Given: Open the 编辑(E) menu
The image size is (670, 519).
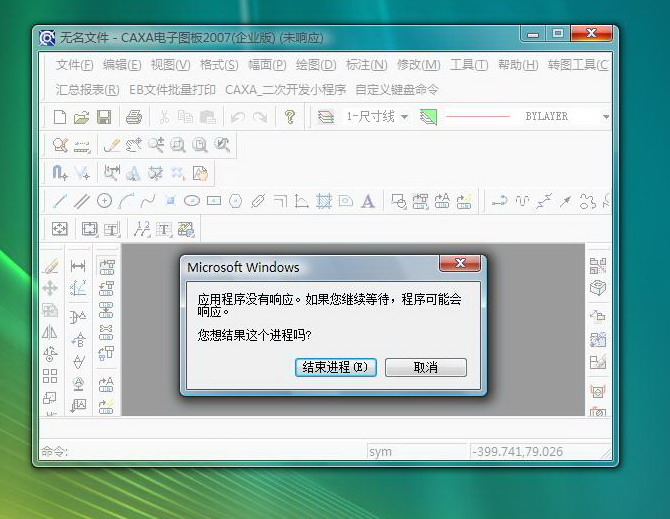Looking at the screenshot, I should (122, 65).
